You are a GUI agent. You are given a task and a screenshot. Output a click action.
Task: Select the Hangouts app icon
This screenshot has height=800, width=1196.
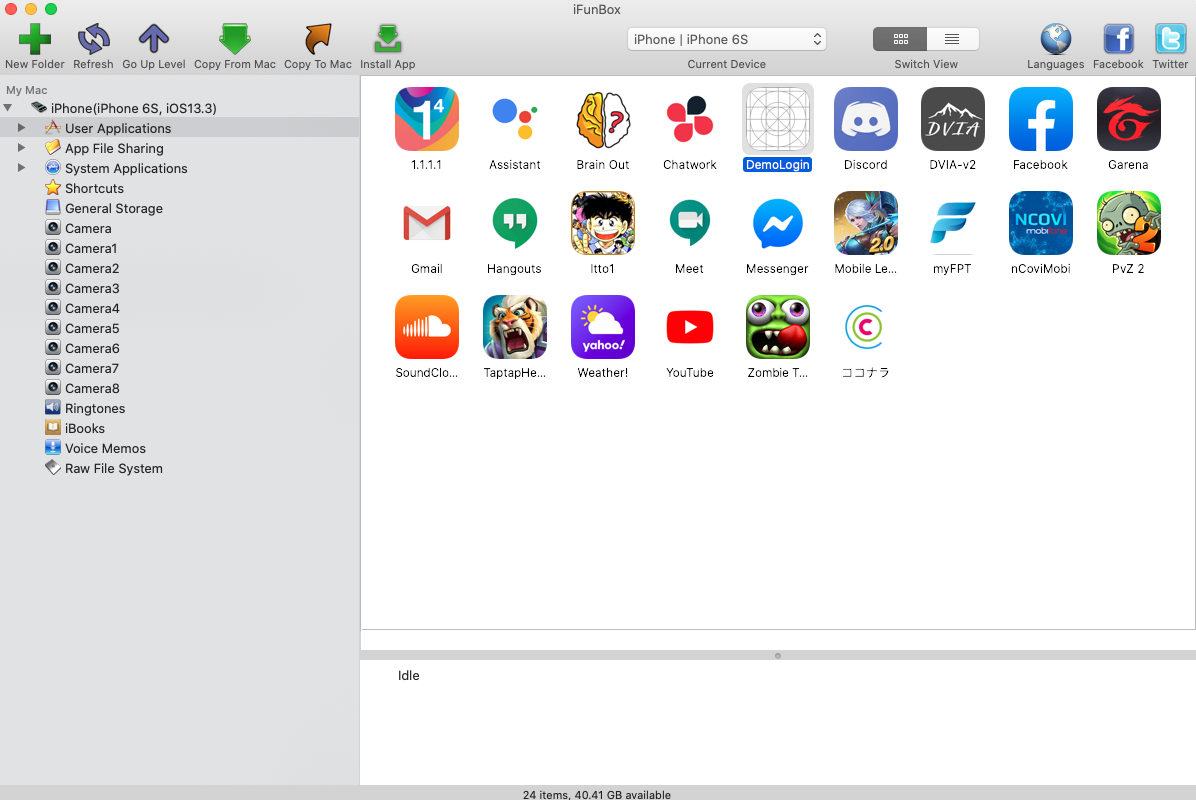point(514,223)
